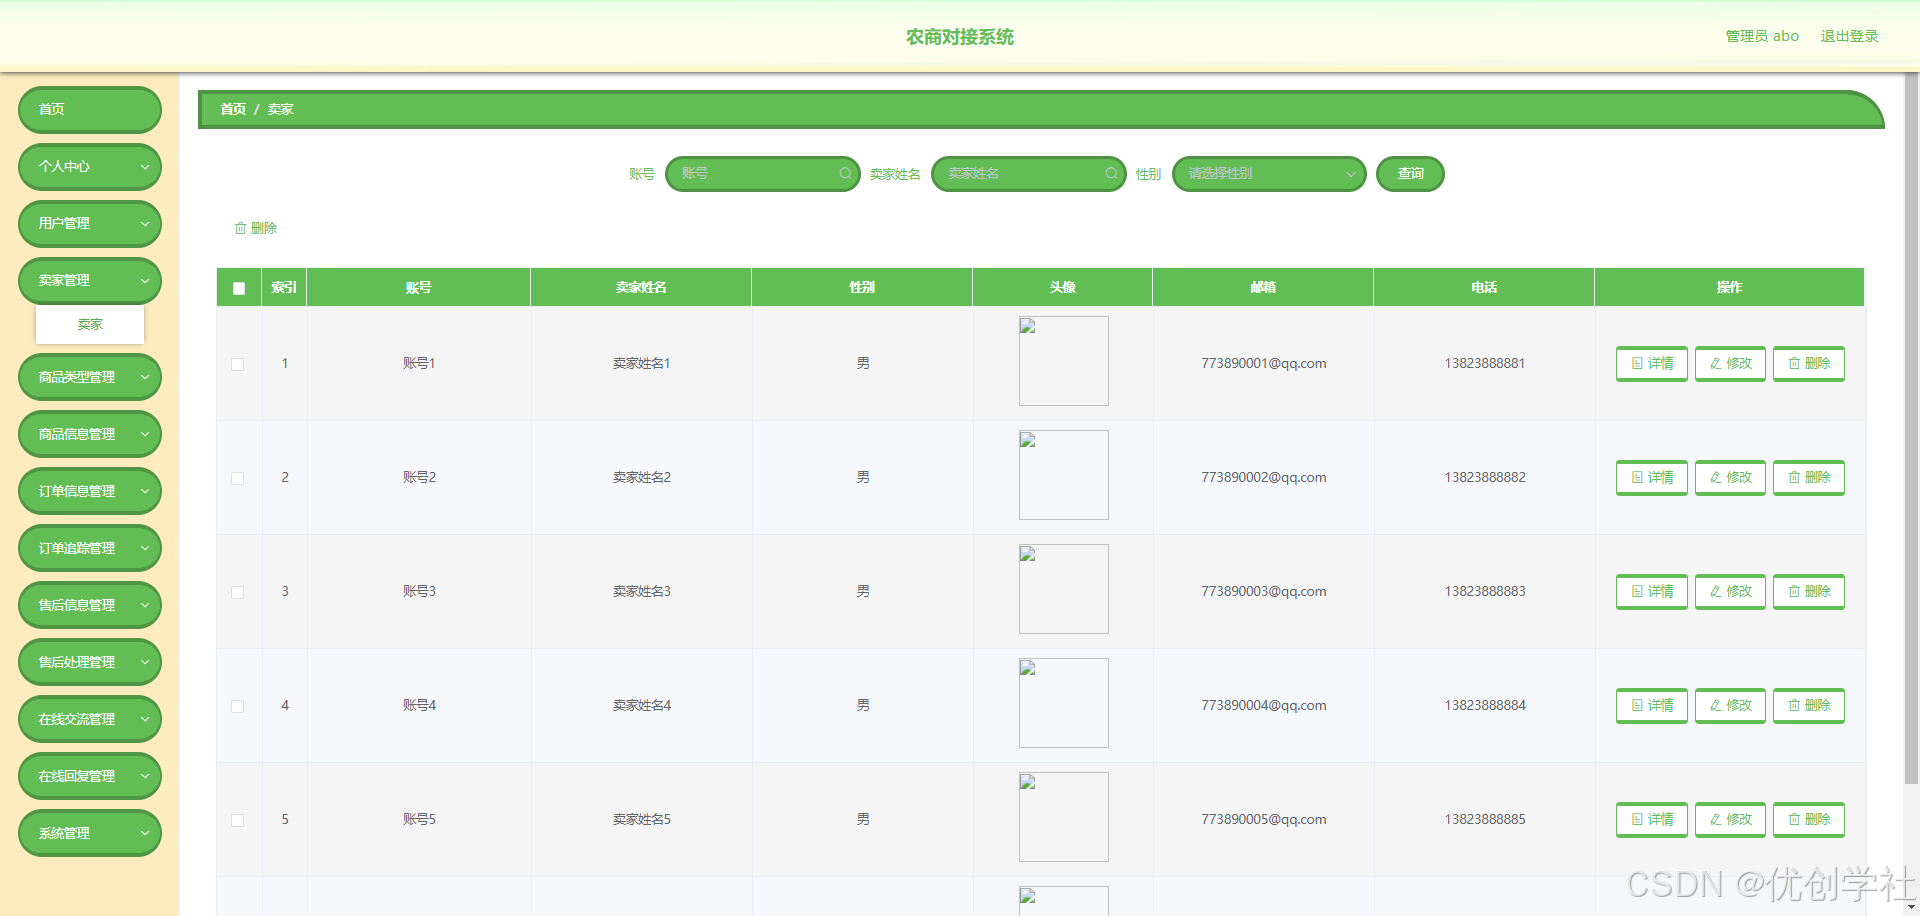Image resolution: width=1920 pixels, height=916 pixels.
Task: Edit 账号2 with 修改 button
Action: coord(1730,478)
